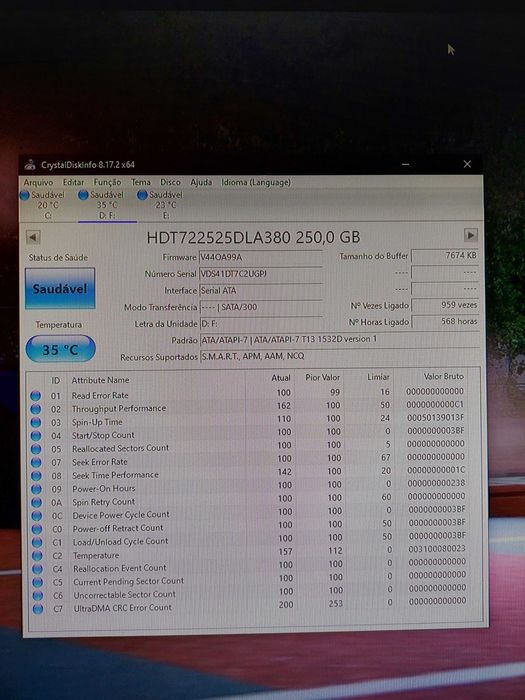Select the Power-On Hours attribute name

tap(104, 488)
